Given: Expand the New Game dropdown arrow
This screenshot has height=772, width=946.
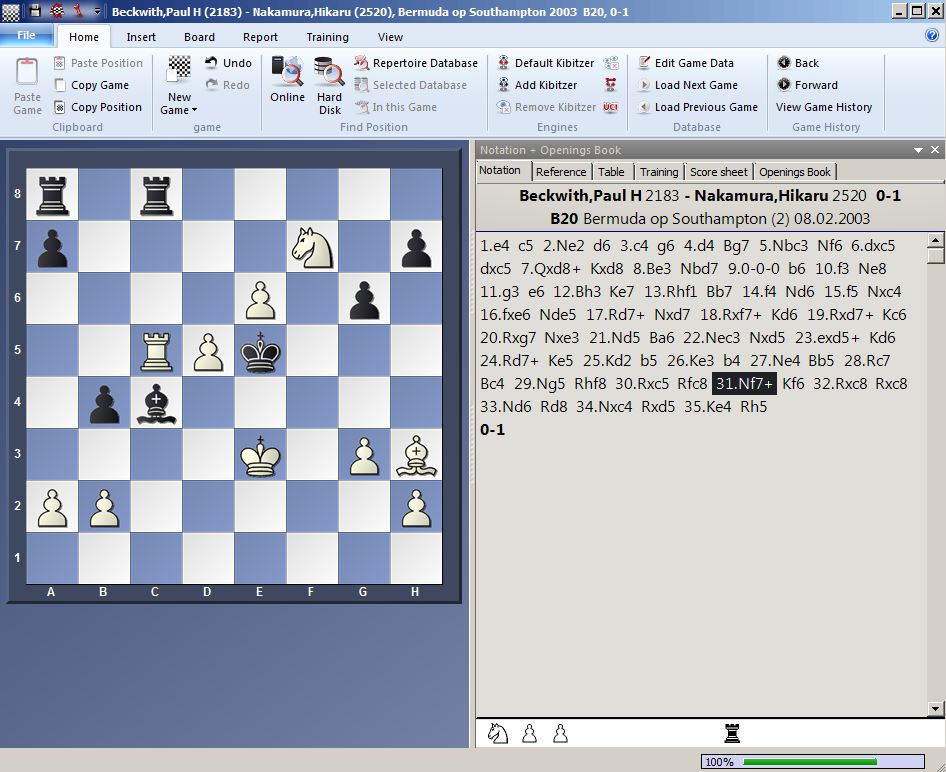Looking at the screenshot, I should pos(195,111).
